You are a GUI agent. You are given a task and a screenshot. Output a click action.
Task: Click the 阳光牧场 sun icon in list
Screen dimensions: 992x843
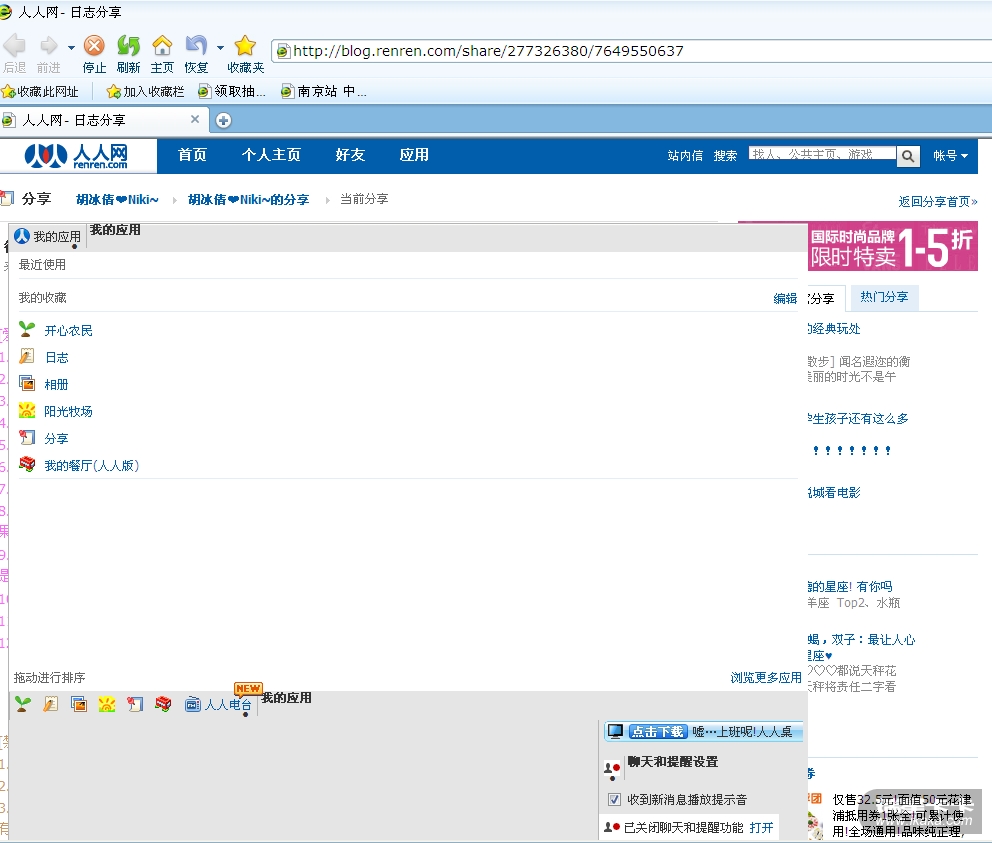click(x=27, y=410)
